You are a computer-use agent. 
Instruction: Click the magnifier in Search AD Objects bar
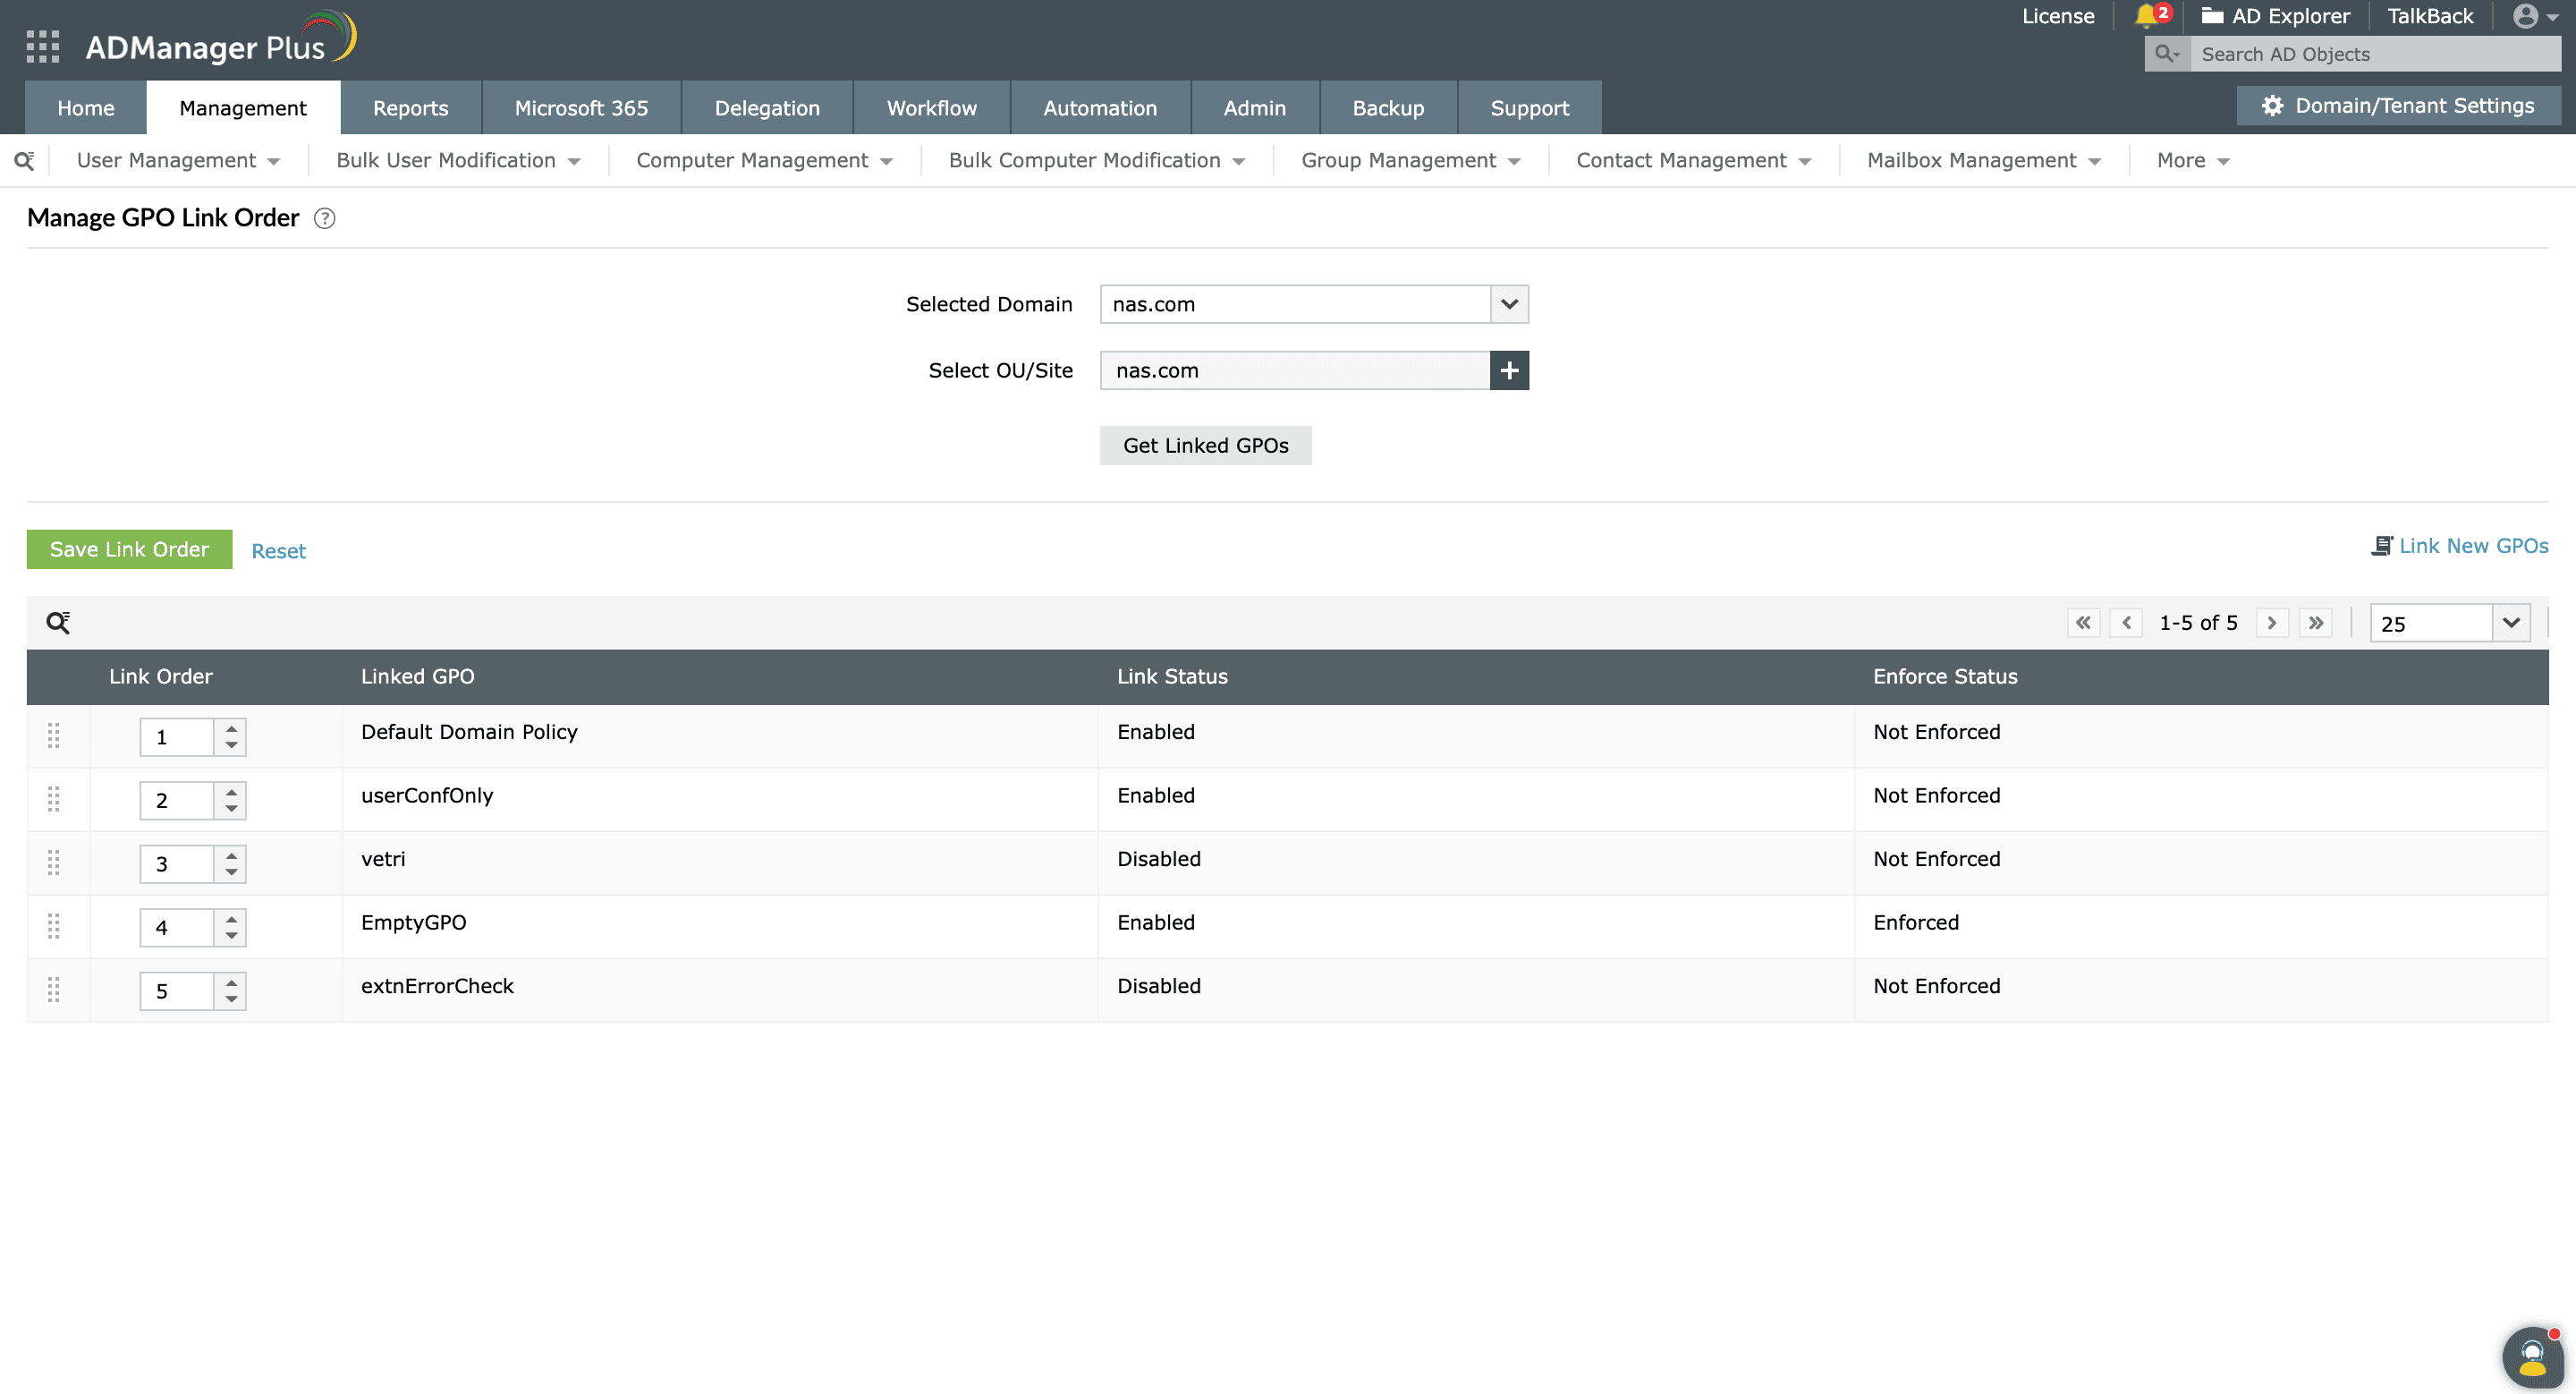coord(2166,54)
